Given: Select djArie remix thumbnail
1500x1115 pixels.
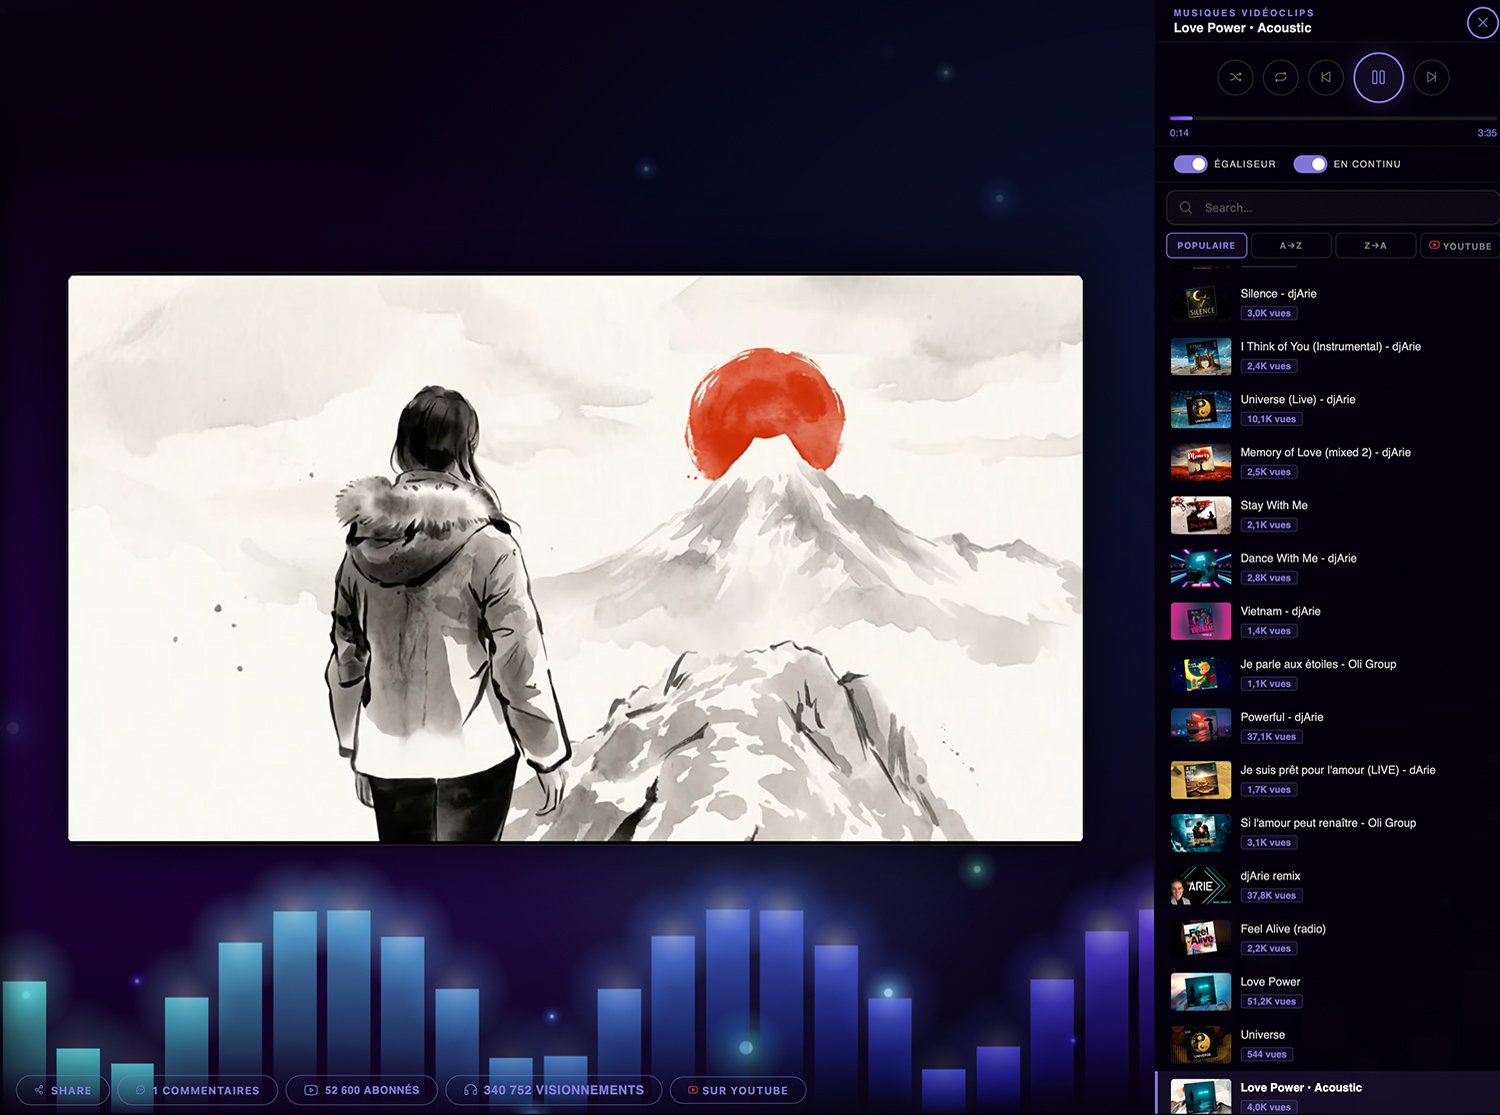Looking at the screenshot, I should [x=1201, y=886].
